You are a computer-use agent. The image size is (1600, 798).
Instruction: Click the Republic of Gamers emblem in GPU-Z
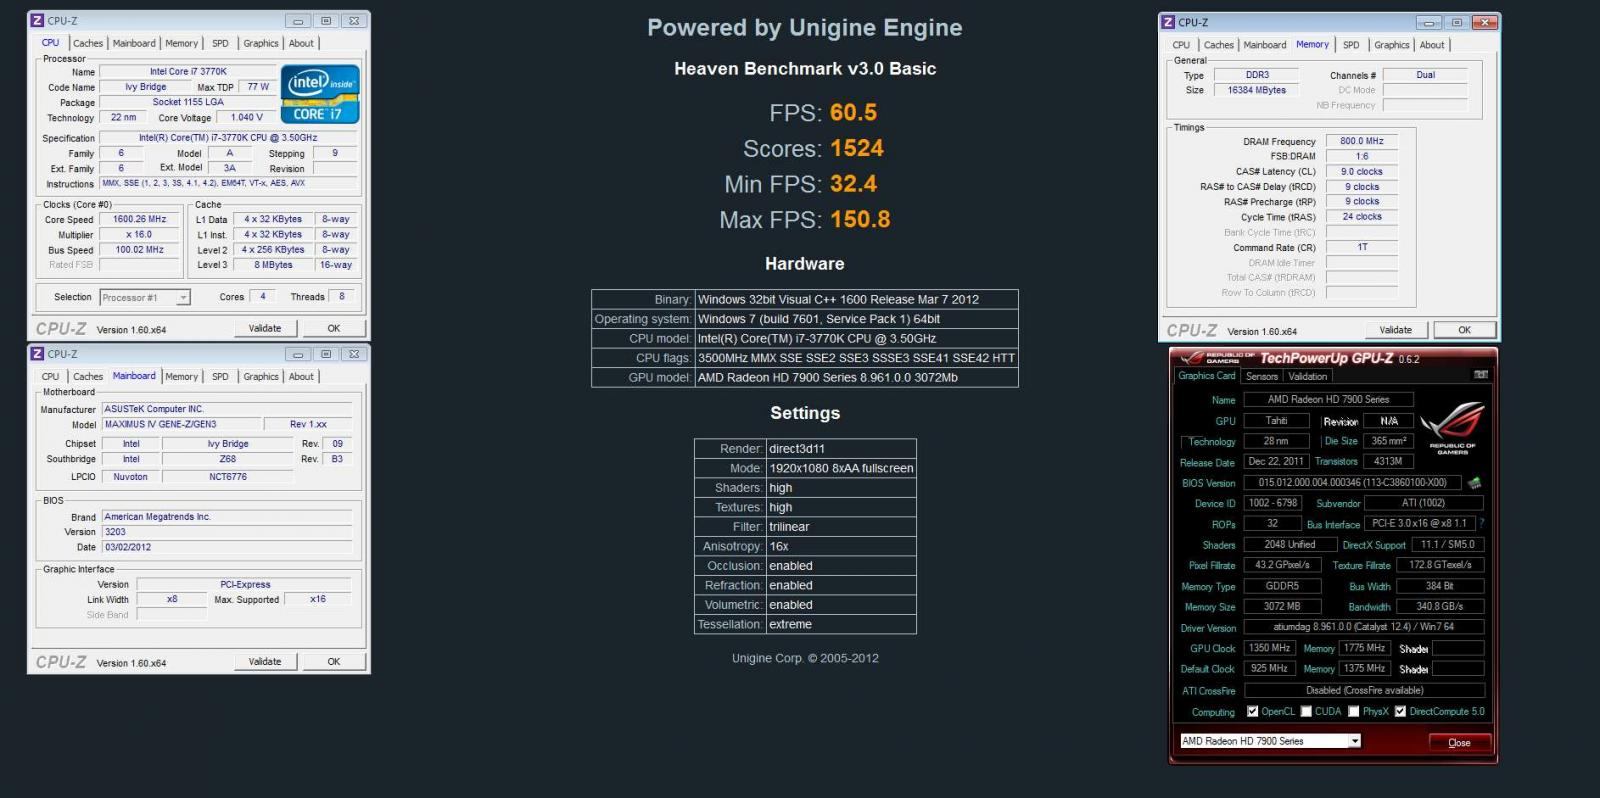(x=1452, y=428)
